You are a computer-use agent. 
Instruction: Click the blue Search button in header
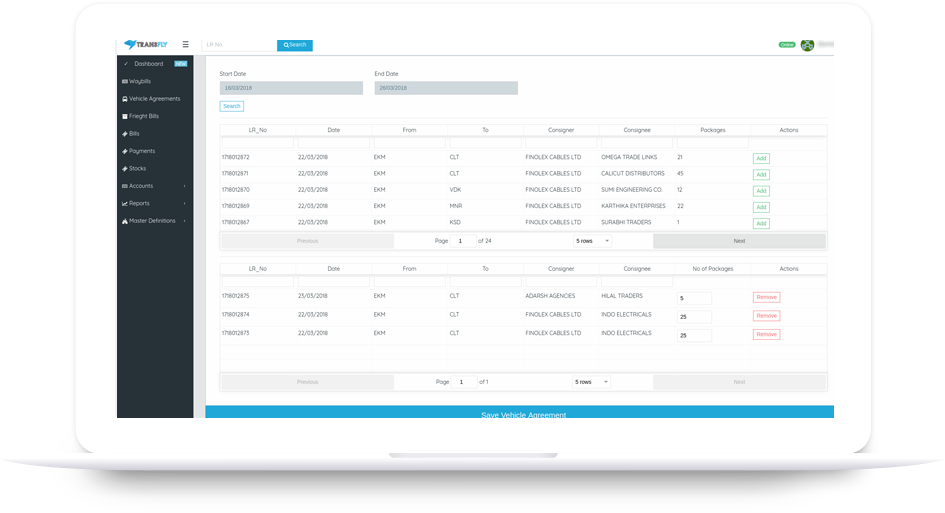(x=295, y=45)
